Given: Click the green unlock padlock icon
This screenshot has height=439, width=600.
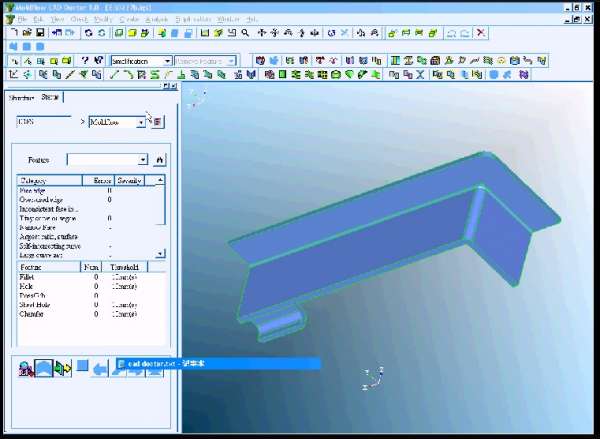Looking at the screenshot, I should coord(391,33).
